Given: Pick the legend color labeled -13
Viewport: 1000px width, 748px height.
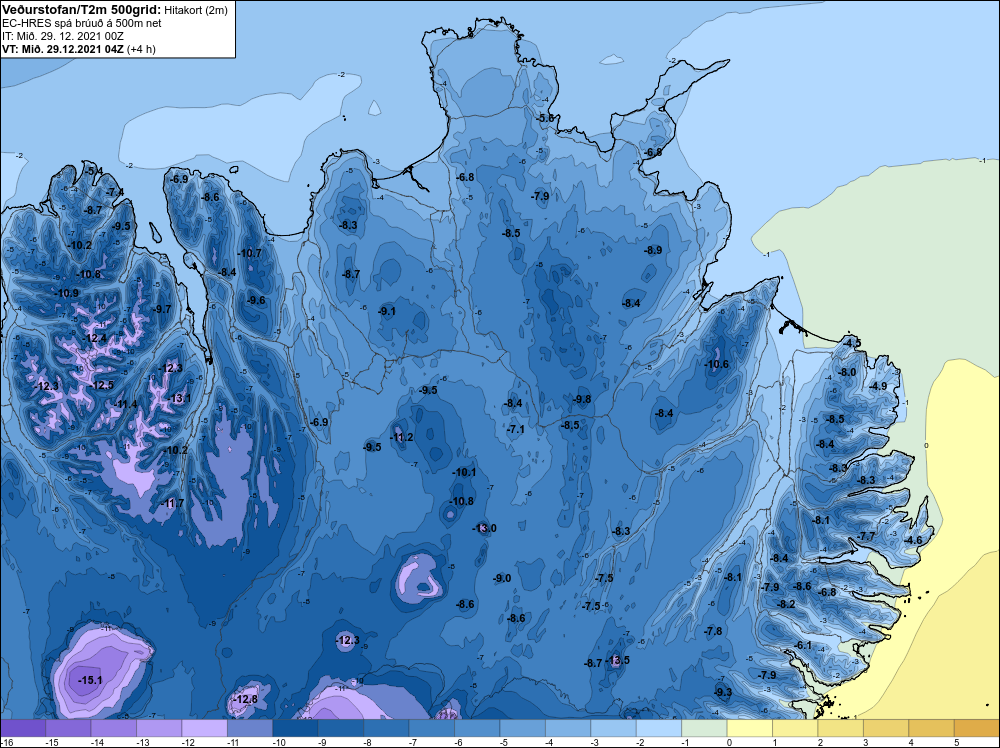Looking at the screenshot, I should (x=159, y=728).
